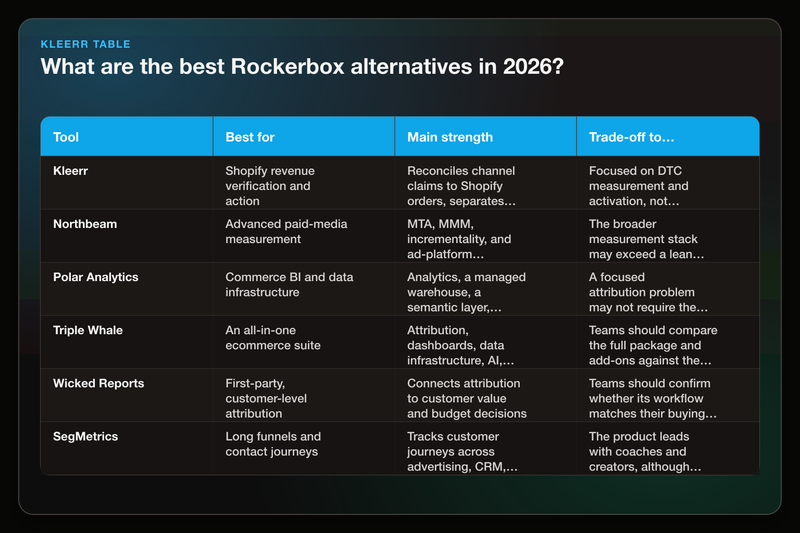Click 'Attribution, dashboards, data infrastructure' cell
This screenshot has width=800, height=533.
click(x=485, y=342)
